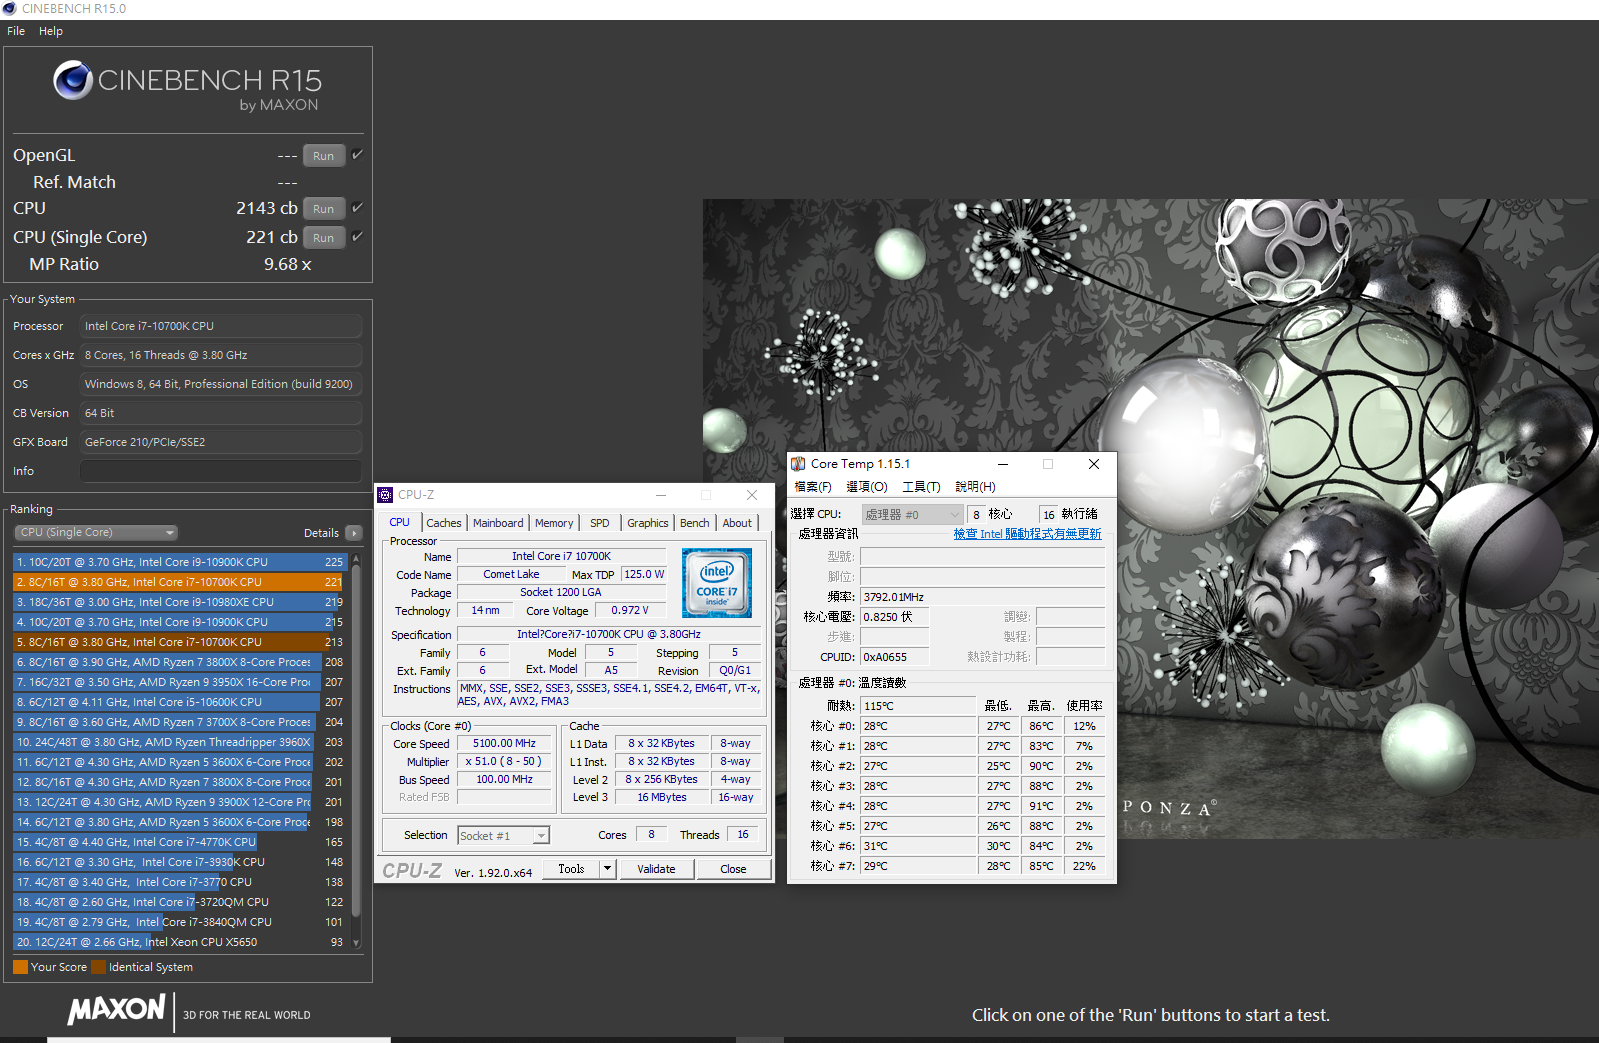Screen dimensions: 1599x1043
Task: Switch to the Bench tab in CPU-Z
Action: pos(695,523)
